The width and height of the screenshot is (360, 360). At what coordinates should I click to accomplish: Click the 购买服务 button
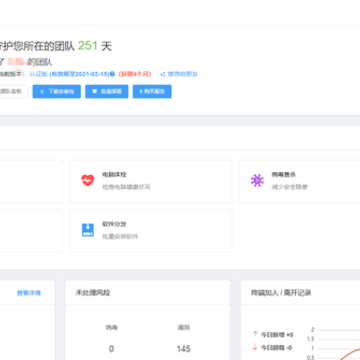(152, 91)
